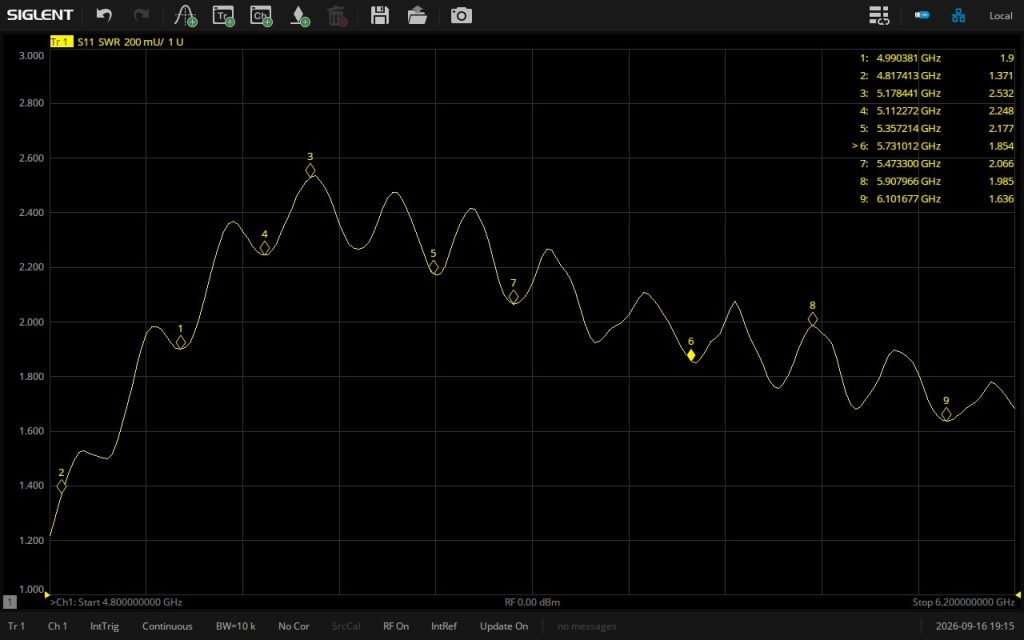Viewport: 1024px width, 640px height.
Task: Click the delete trash can icon
Action: tap(337, 15)
